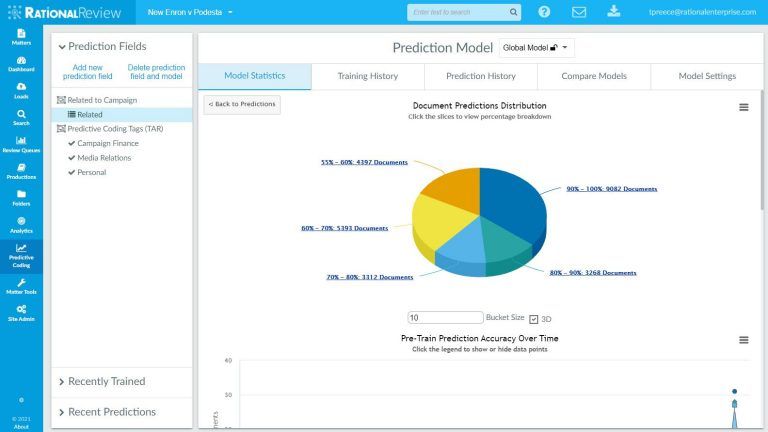Open the Loads cloud icon
The height and width of the screenshot is (432, 768).
pos(21,91)
